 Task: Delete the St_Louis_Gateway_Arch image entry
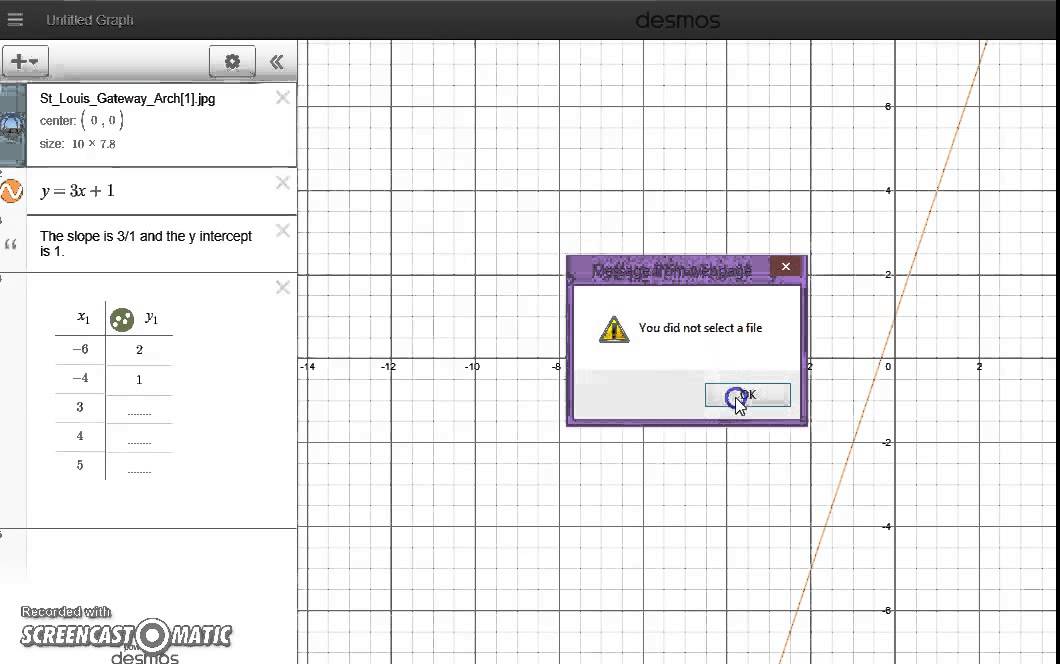click(283, 98)
